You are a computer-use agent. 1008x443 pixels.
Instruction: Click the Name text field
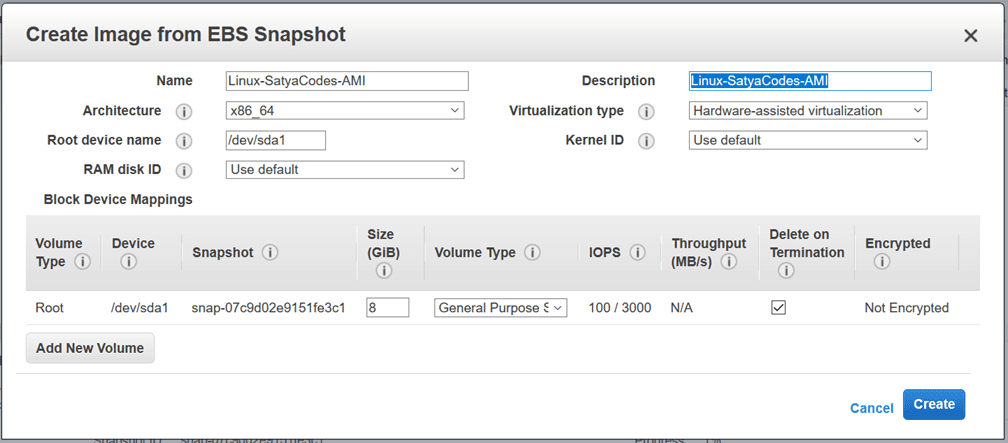(347, 81)
